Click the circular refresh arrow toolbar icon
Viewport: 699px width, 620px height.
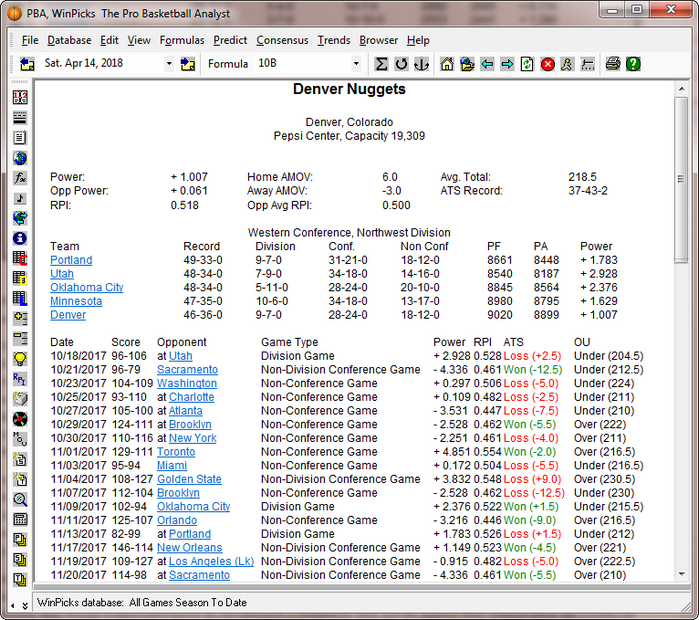pos(401,64)
